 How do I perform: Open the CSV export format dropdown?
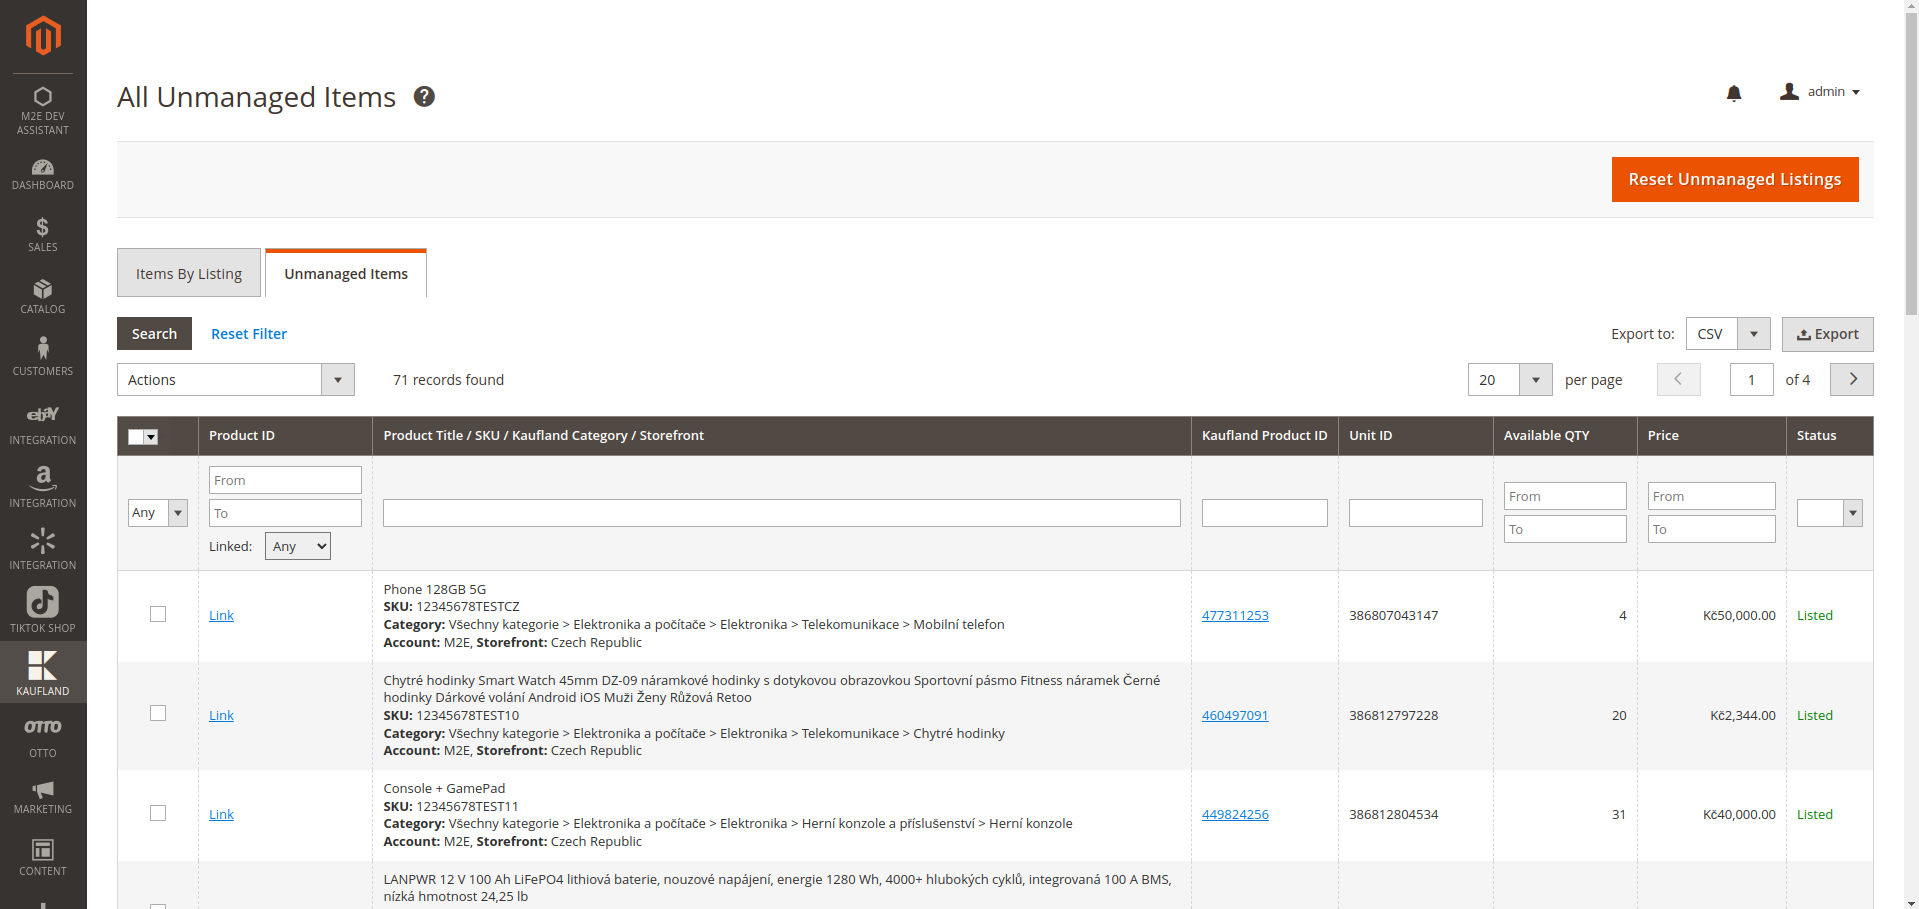point(1727,334)
